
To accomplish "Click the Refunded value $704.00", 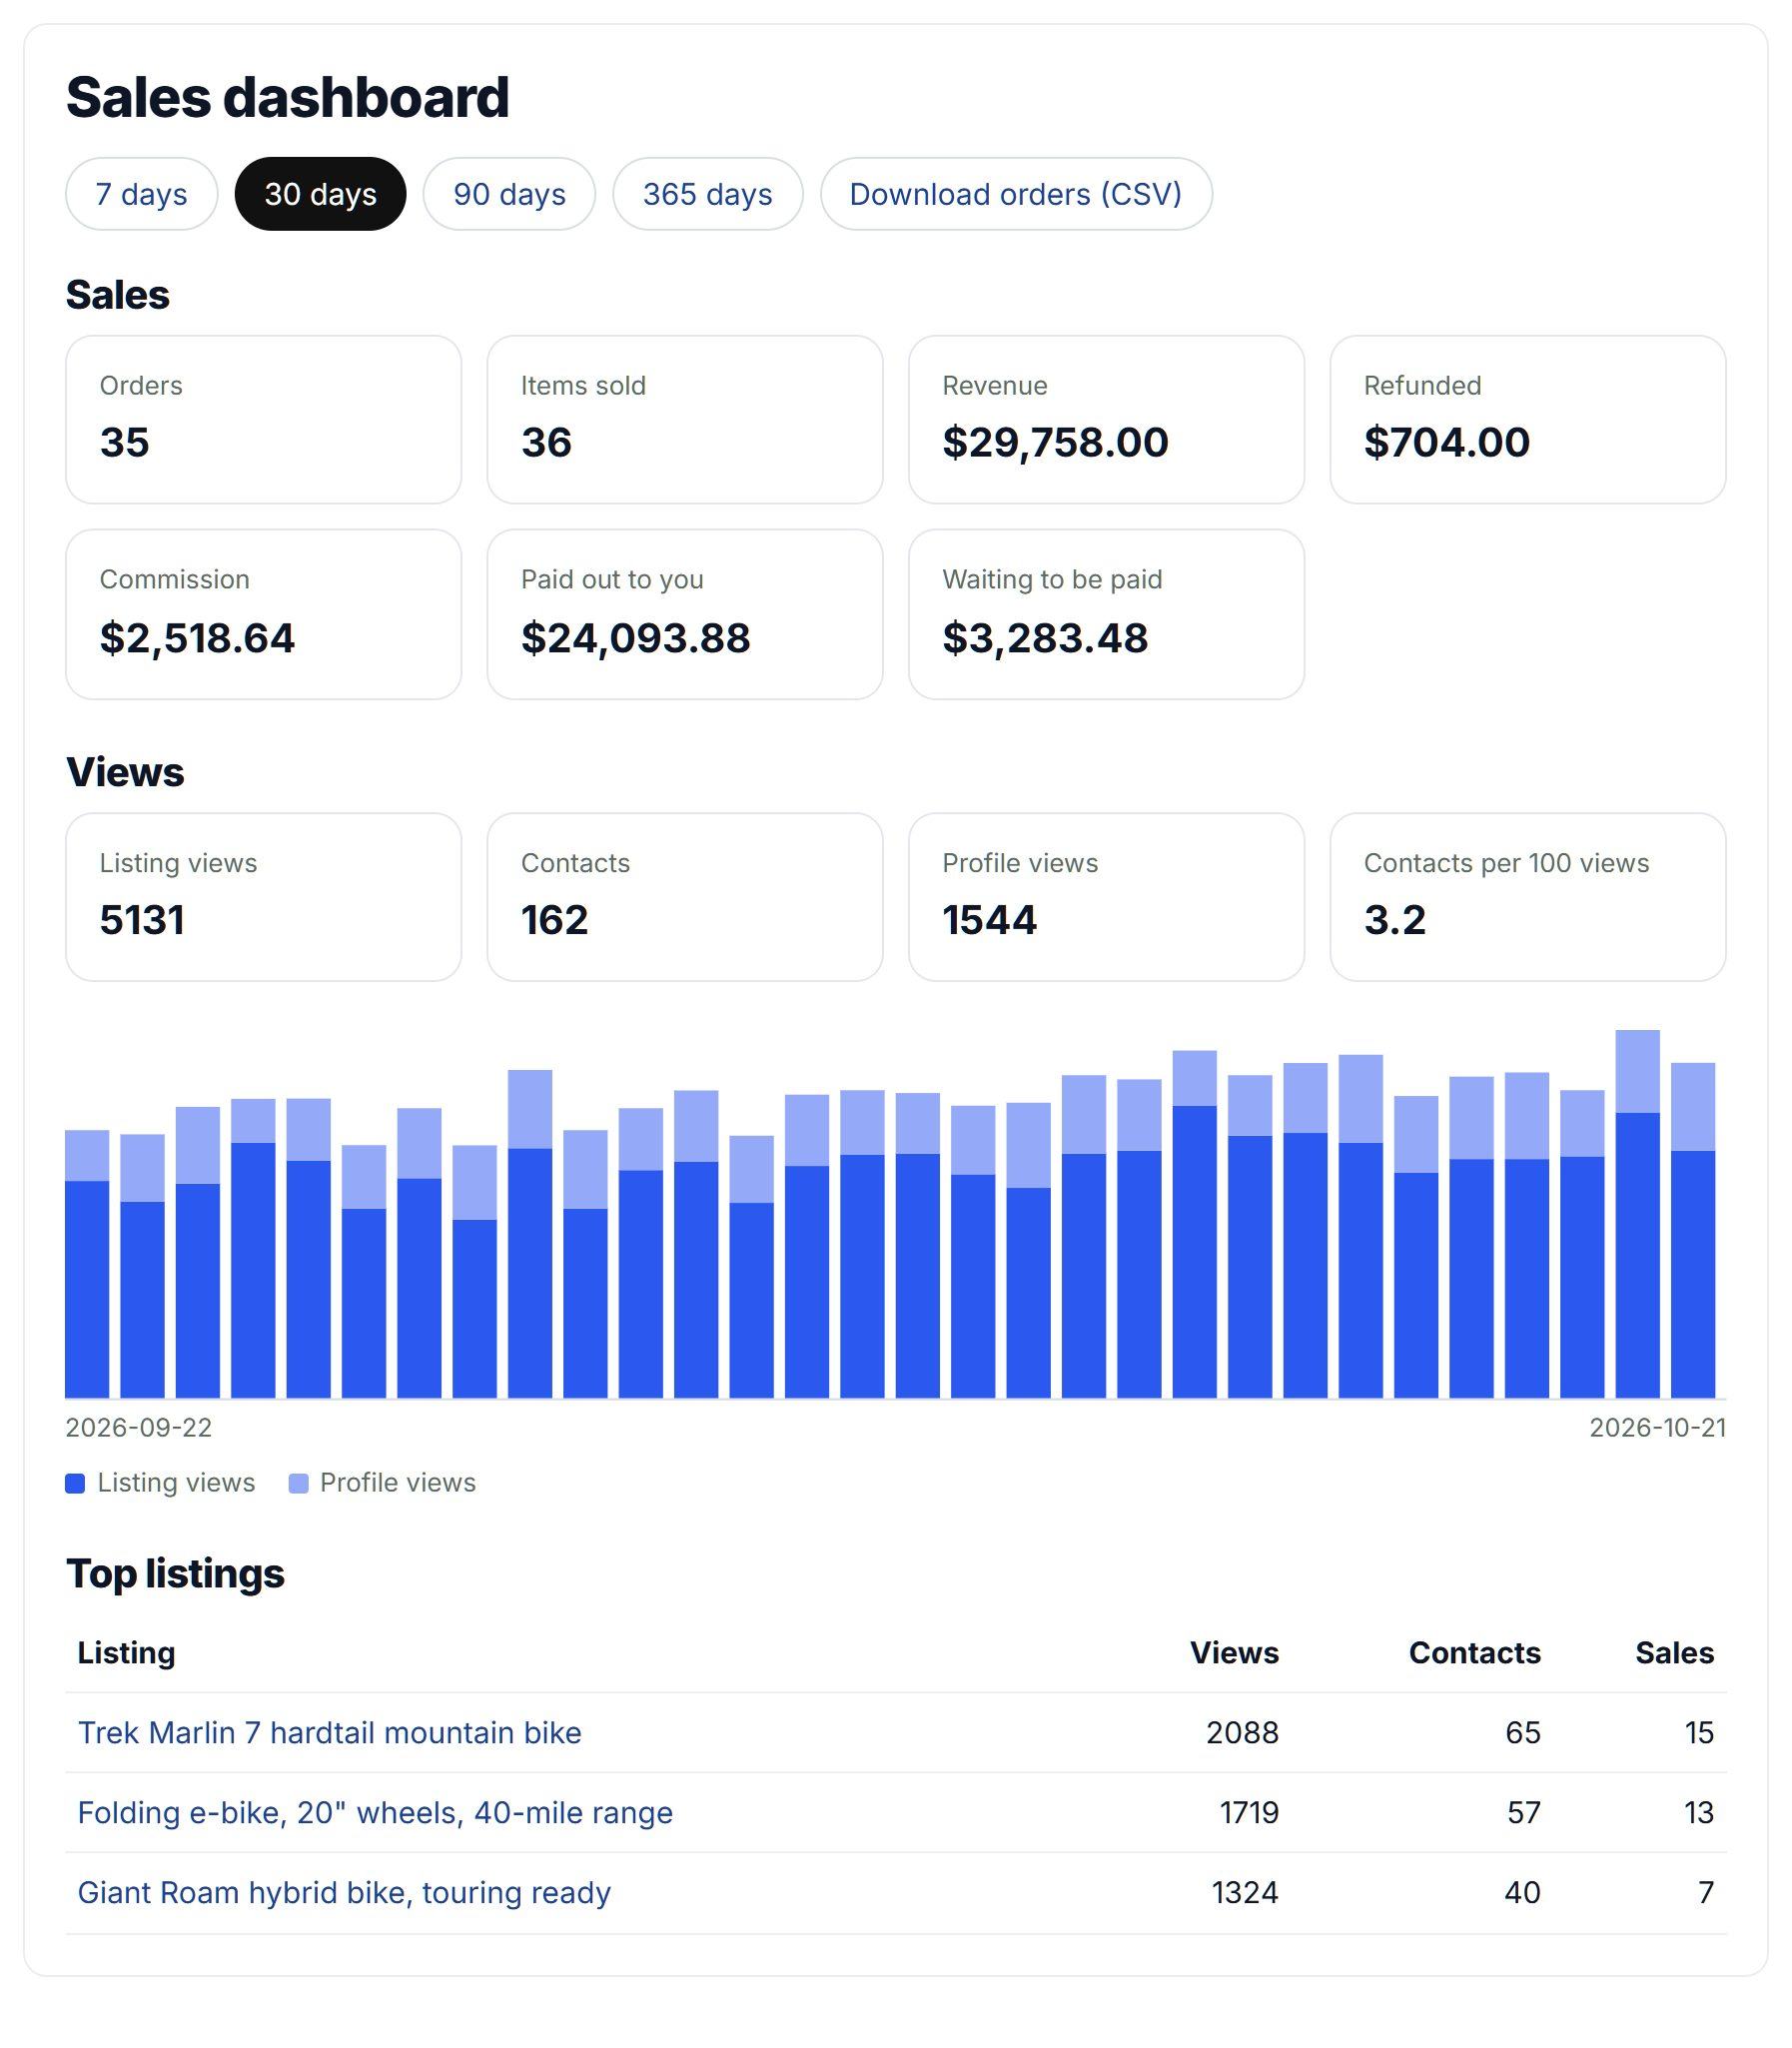I will tap(1446, 442).
